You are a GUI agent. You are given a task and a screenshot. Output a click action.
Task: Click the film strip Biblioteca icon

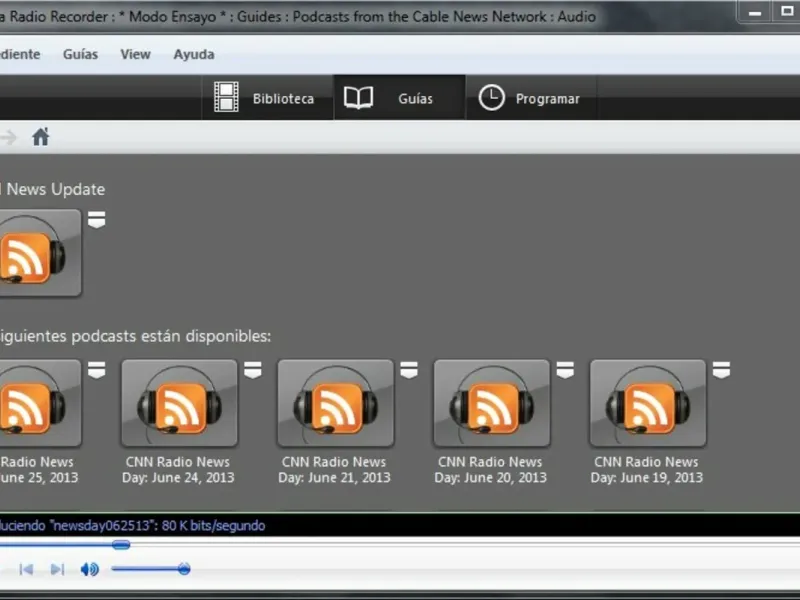226,97
